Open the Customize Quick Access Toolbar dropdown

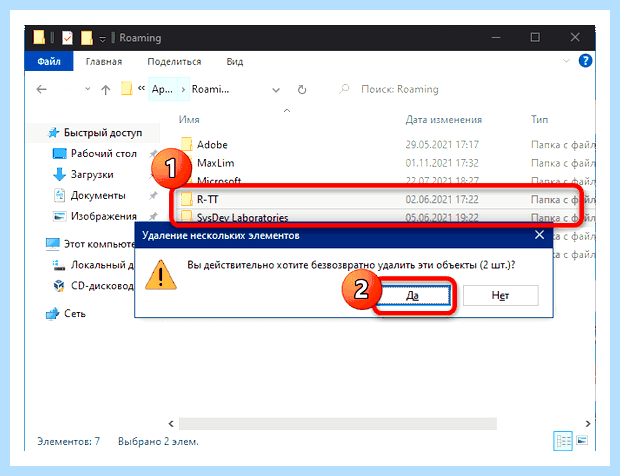[102, 38]
